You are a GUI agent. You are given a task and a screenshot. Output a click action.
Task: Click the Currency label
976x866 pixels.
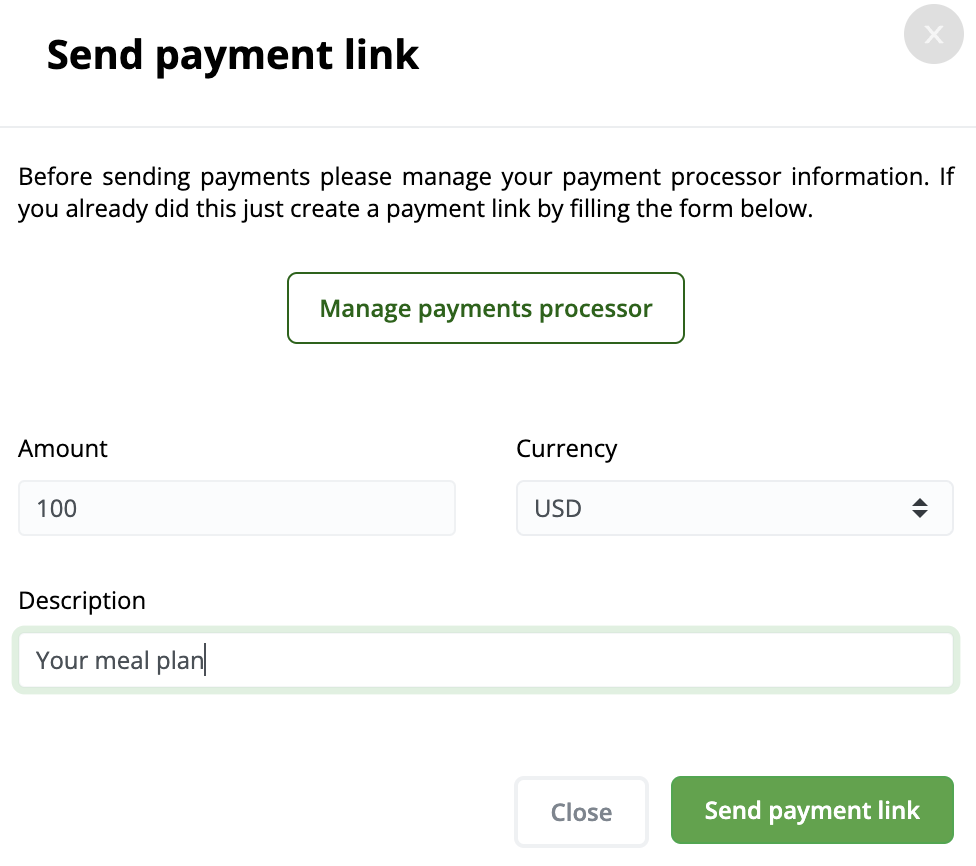coord(566,449)
